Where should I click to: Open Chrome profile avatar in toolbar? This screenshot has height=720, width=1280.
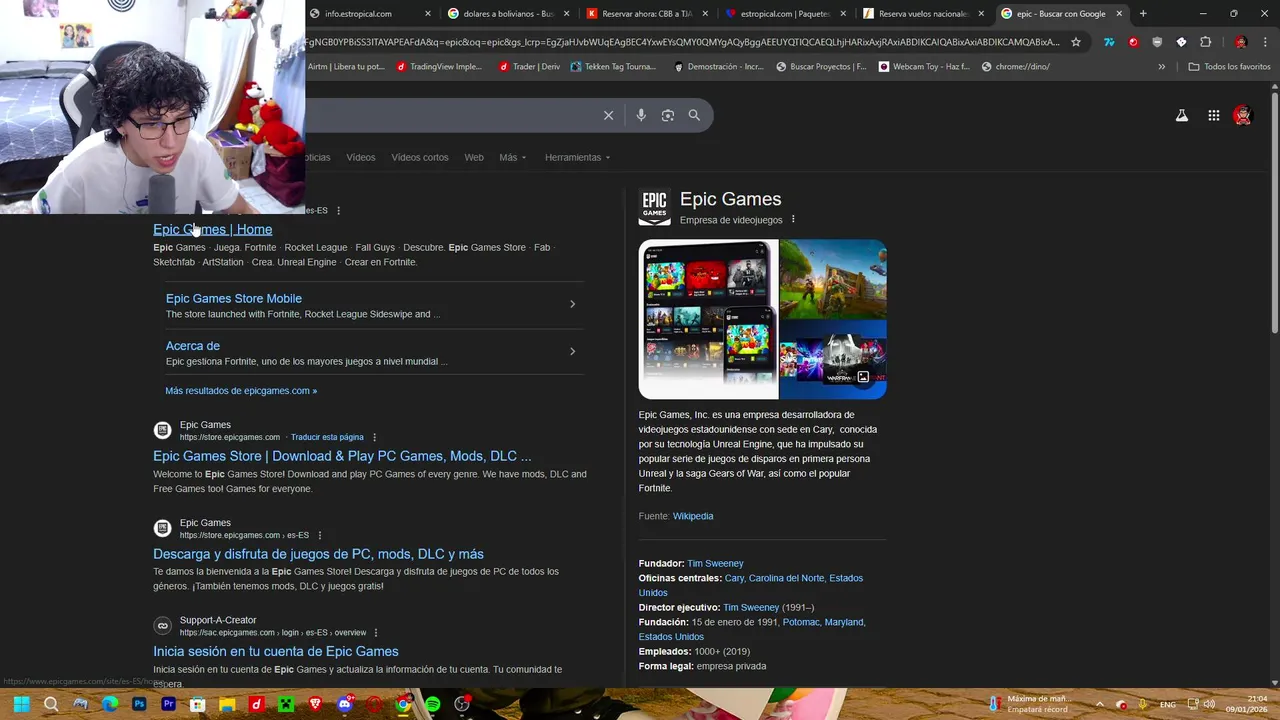tap(1241, 42)
